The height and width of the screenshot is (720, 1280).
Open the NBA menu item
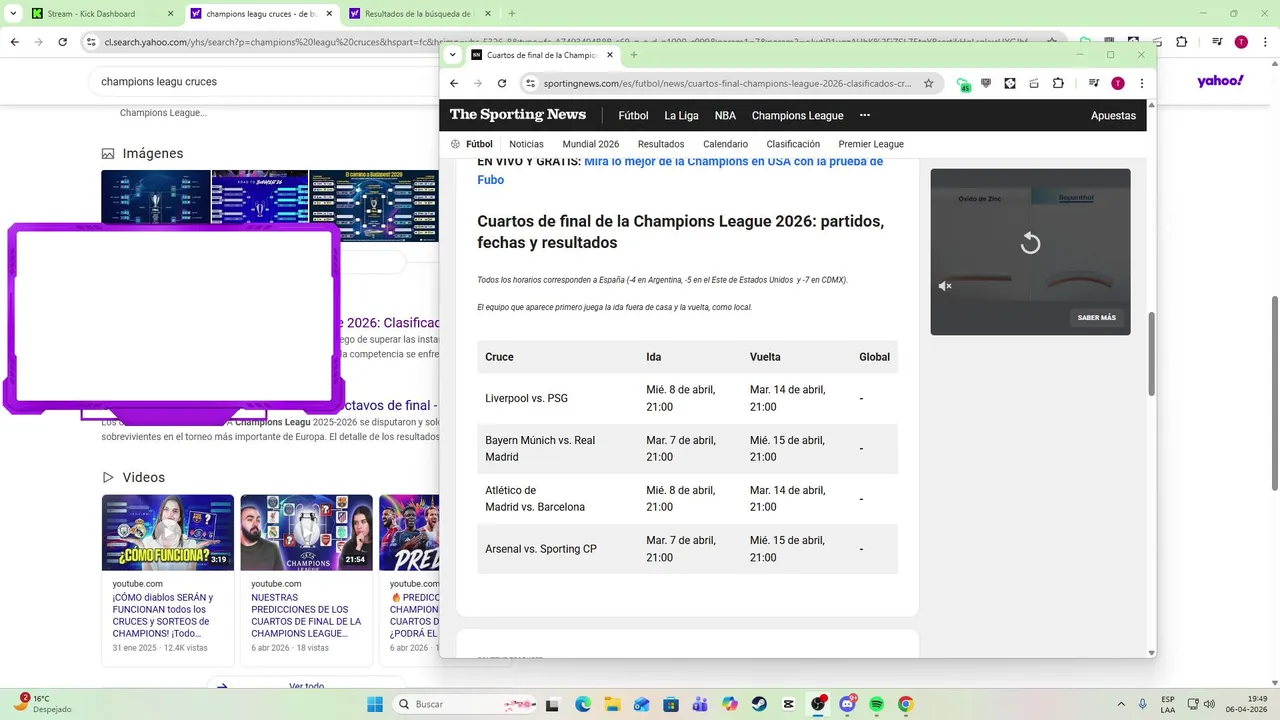(x=725, y=115)
